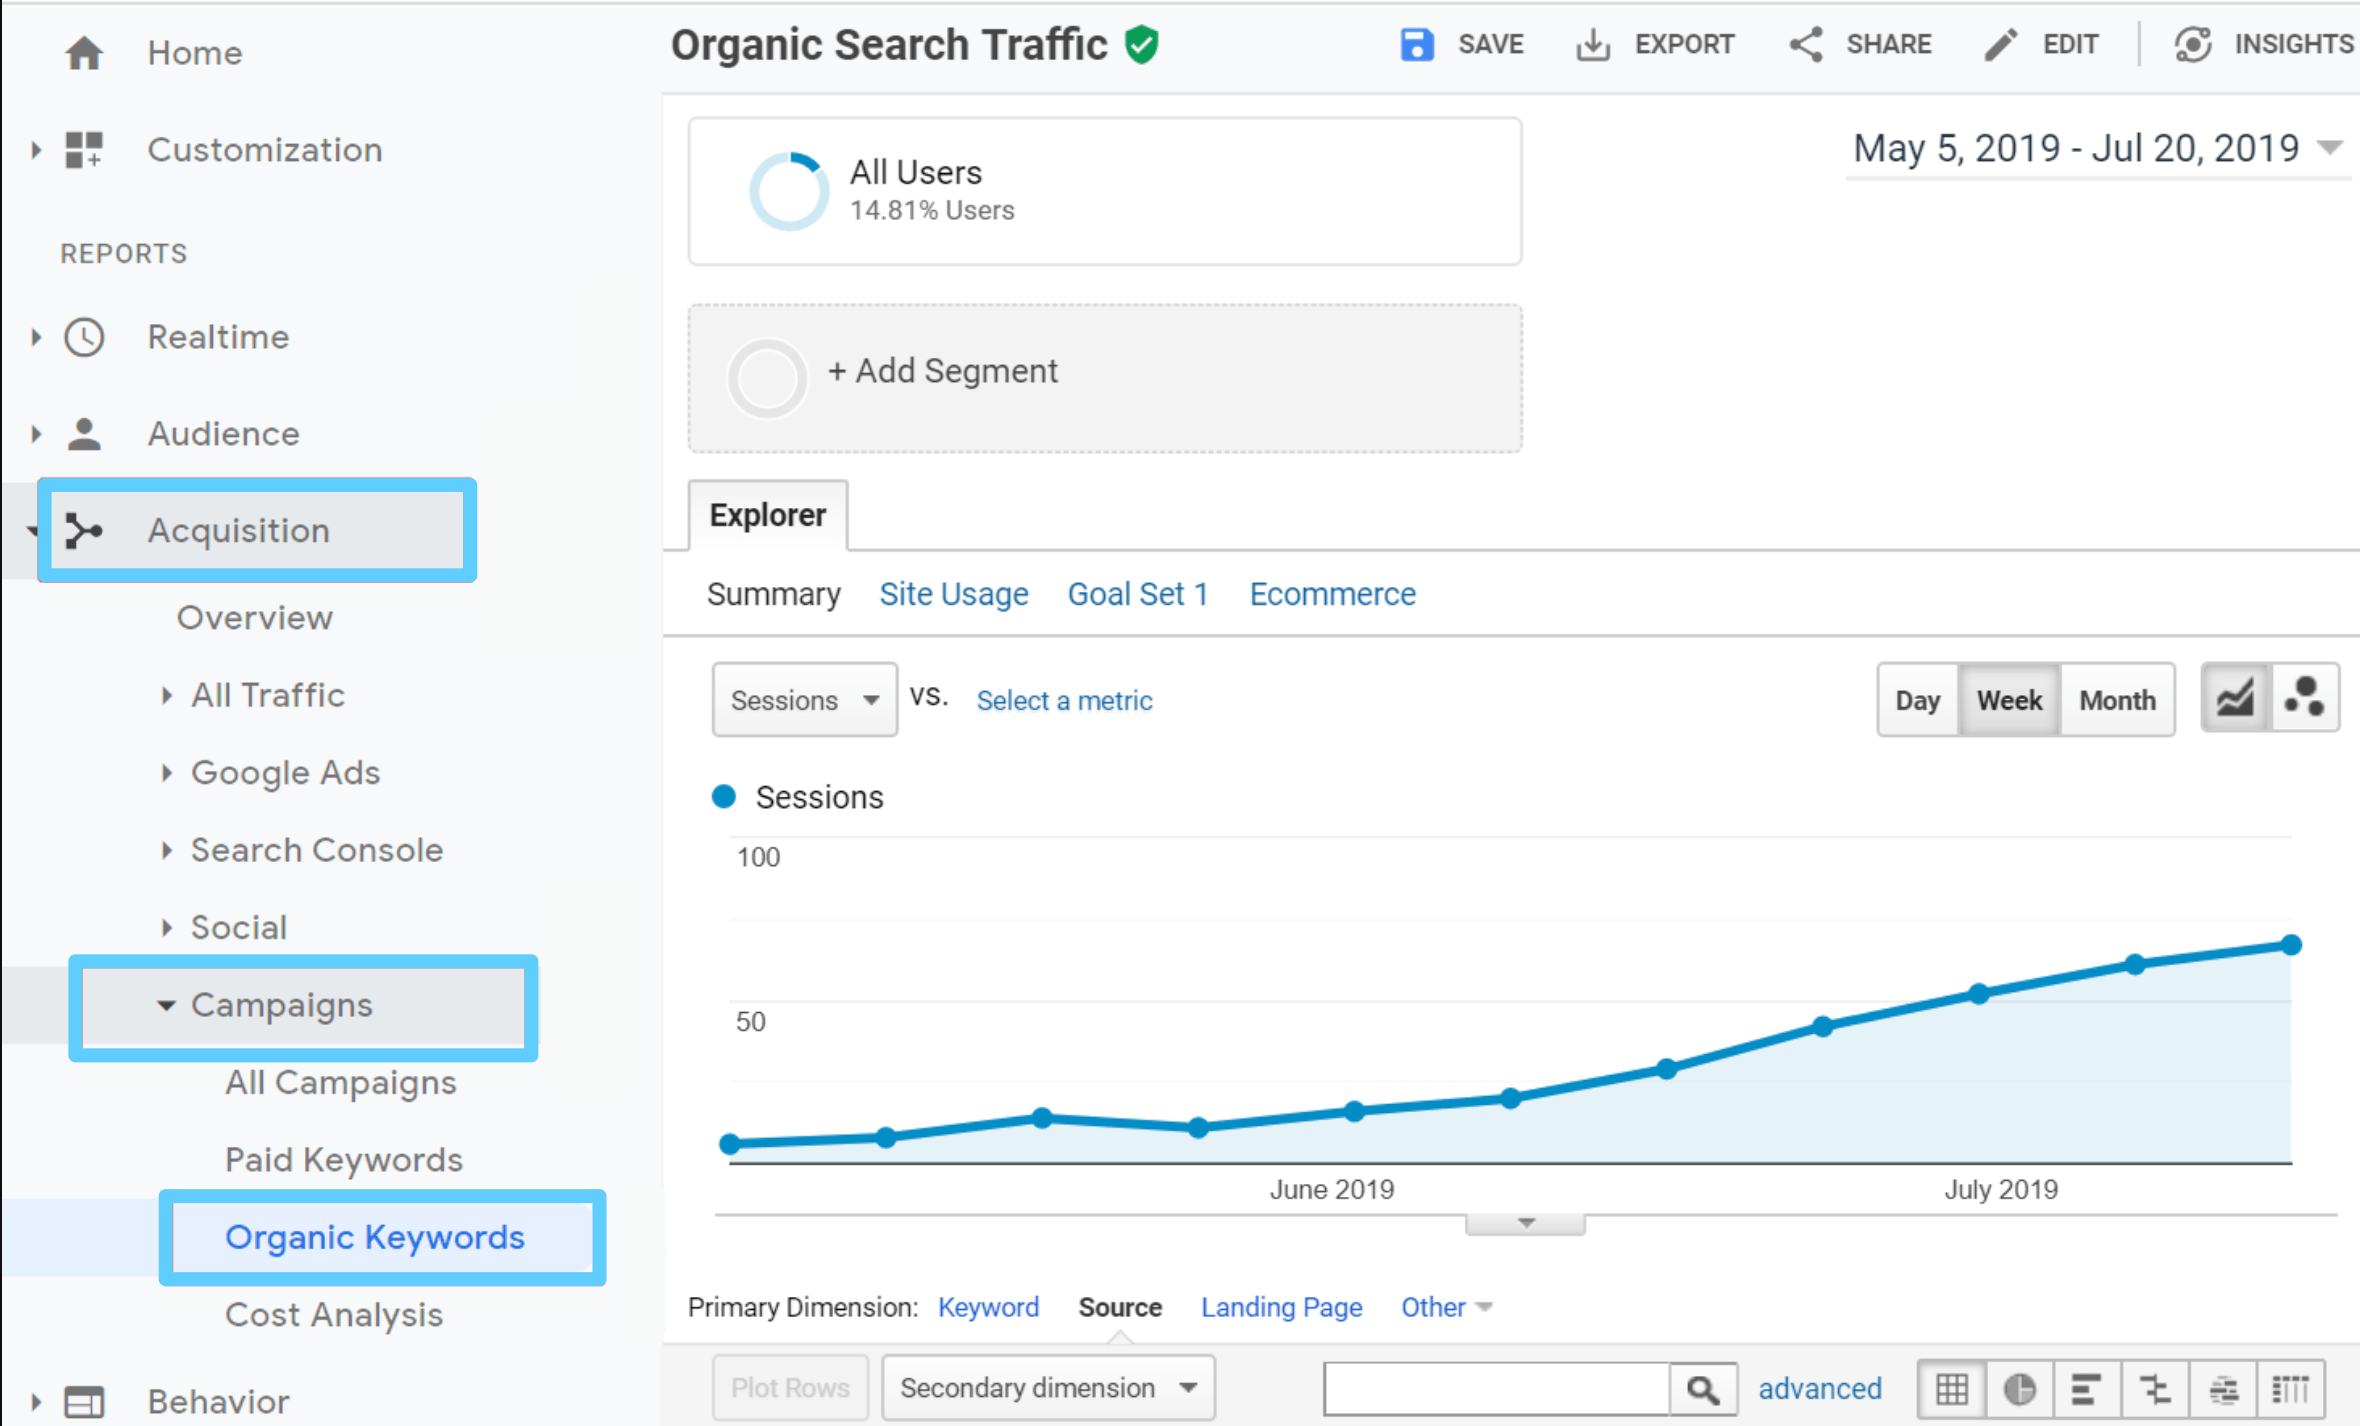
Task: Open Acquisition Overview report
Action: click(x=255, y=618)
